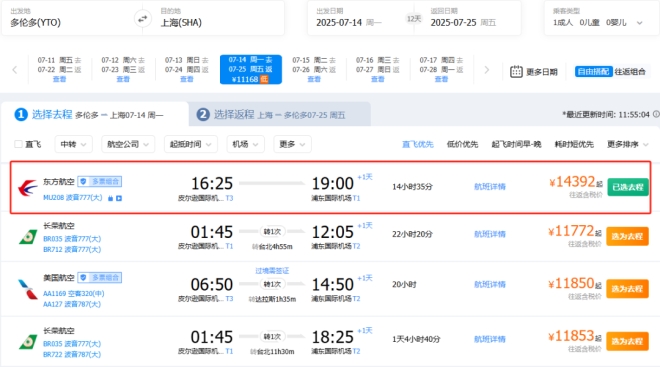Choose date pair 07-17 / 07-28

click(441, 69)
